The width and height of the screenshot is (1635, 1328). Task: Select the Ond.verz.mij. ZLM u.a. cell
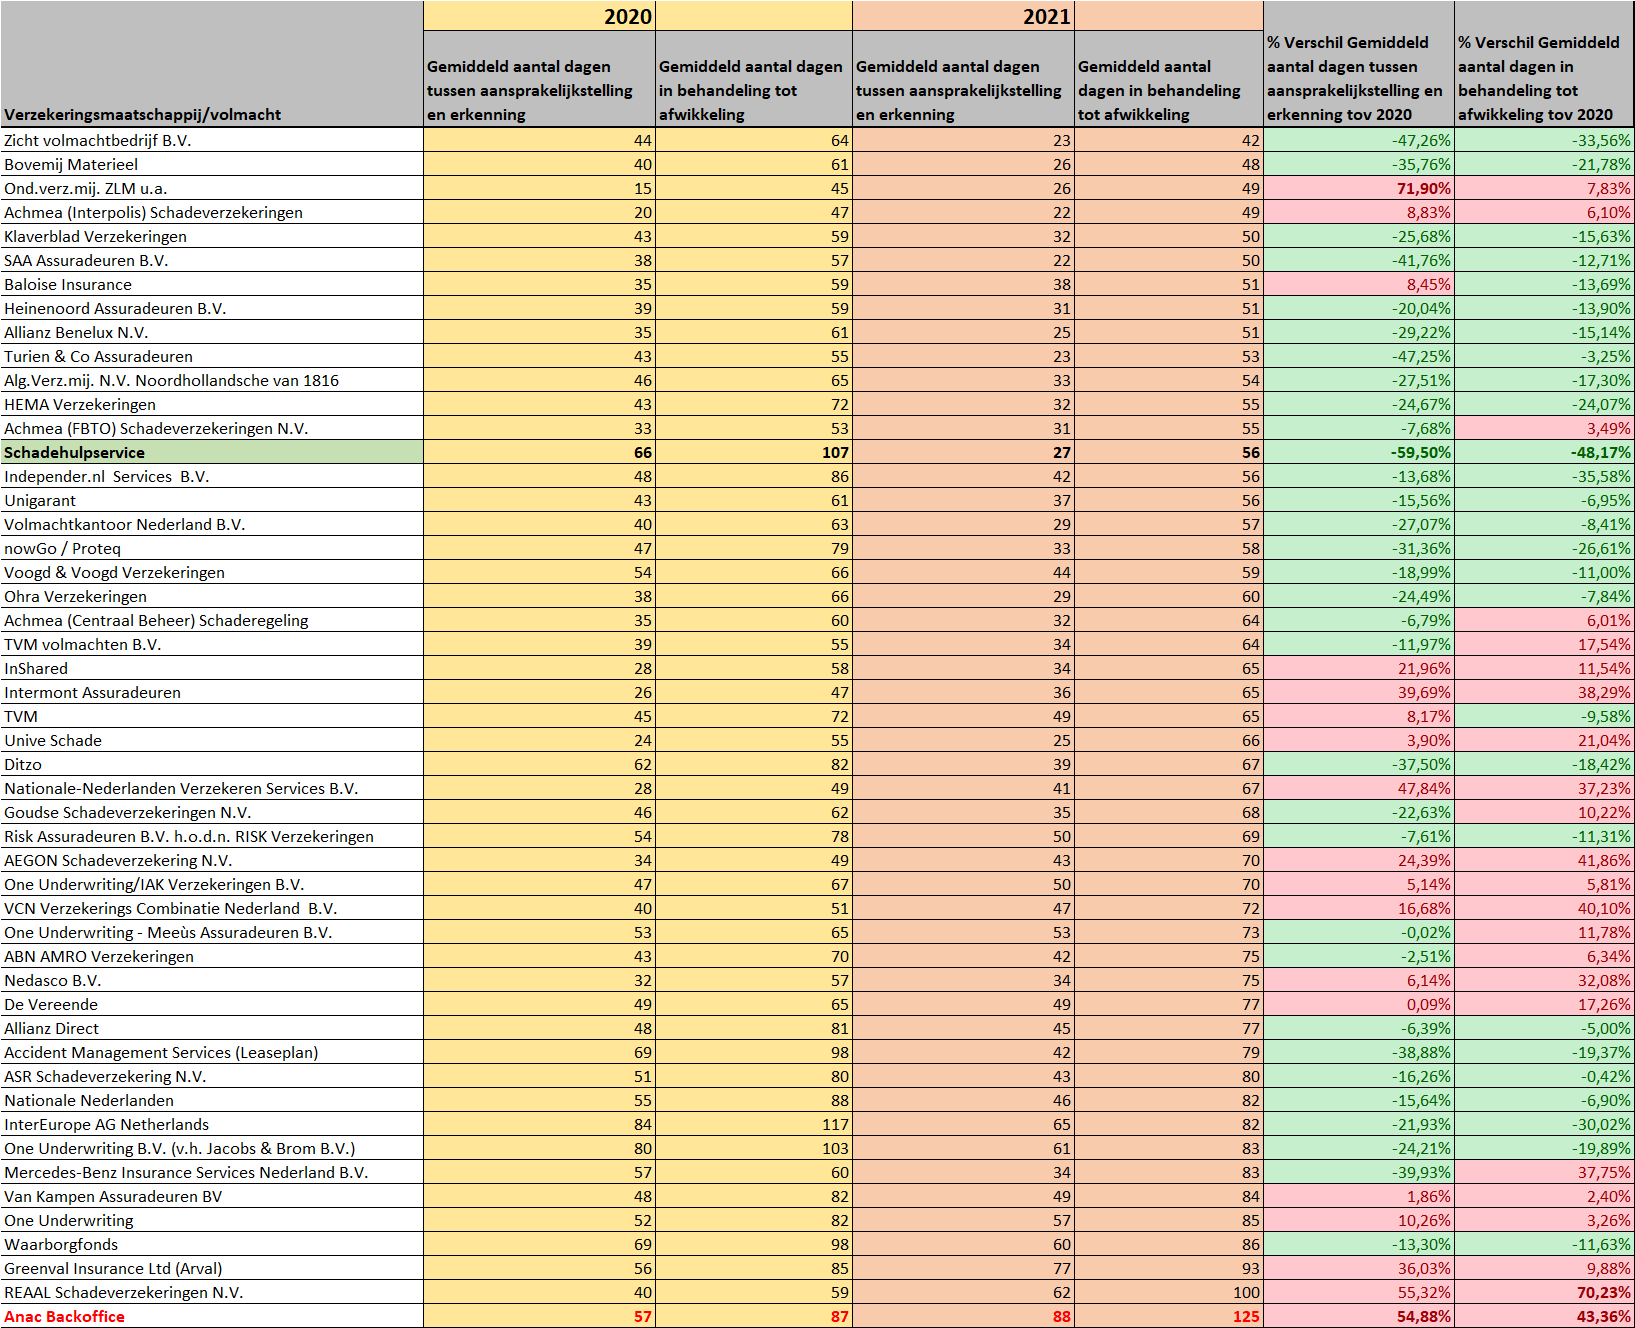212,188
